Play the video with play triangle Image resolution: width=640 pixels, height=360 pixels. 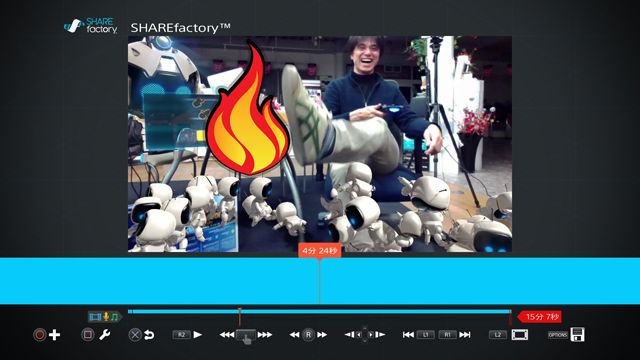click(x=198, y=335)
